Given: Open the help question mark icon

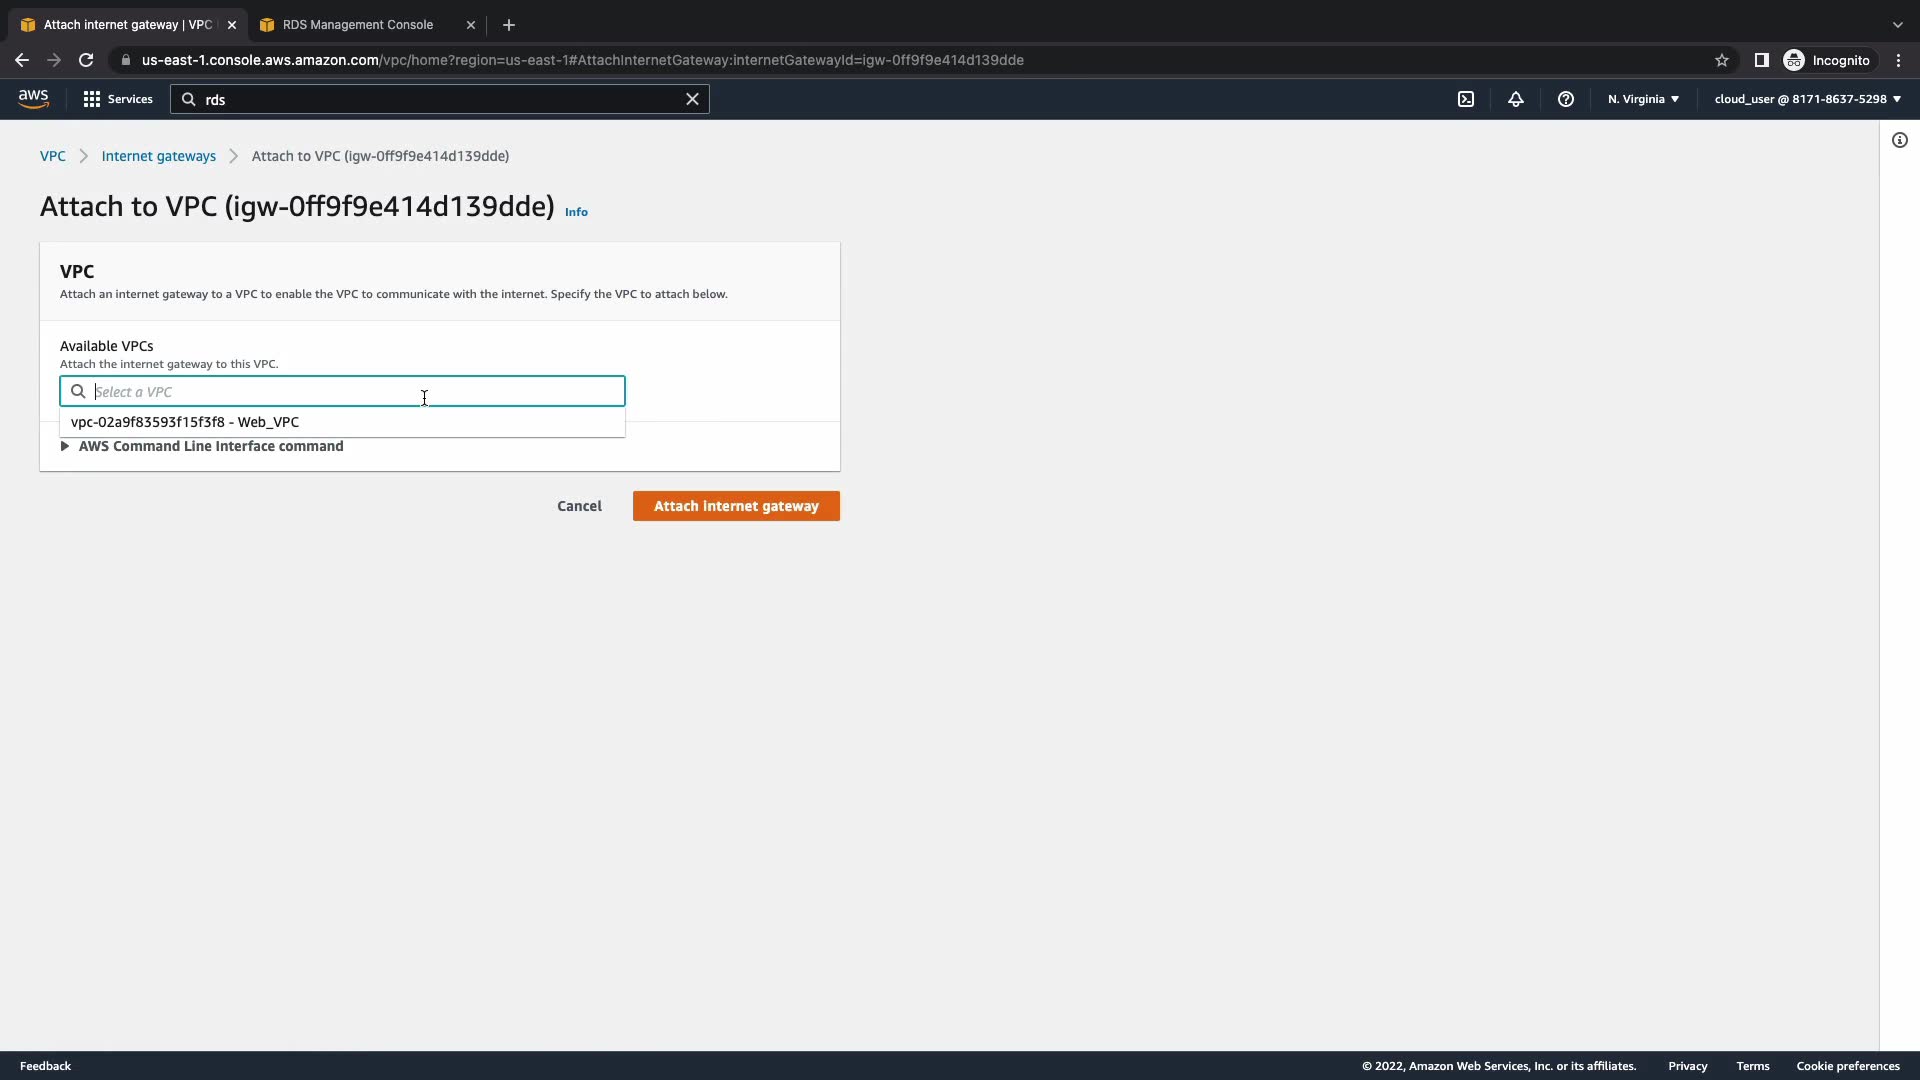Looking at the screenshot, I should tap(1566, 99).
